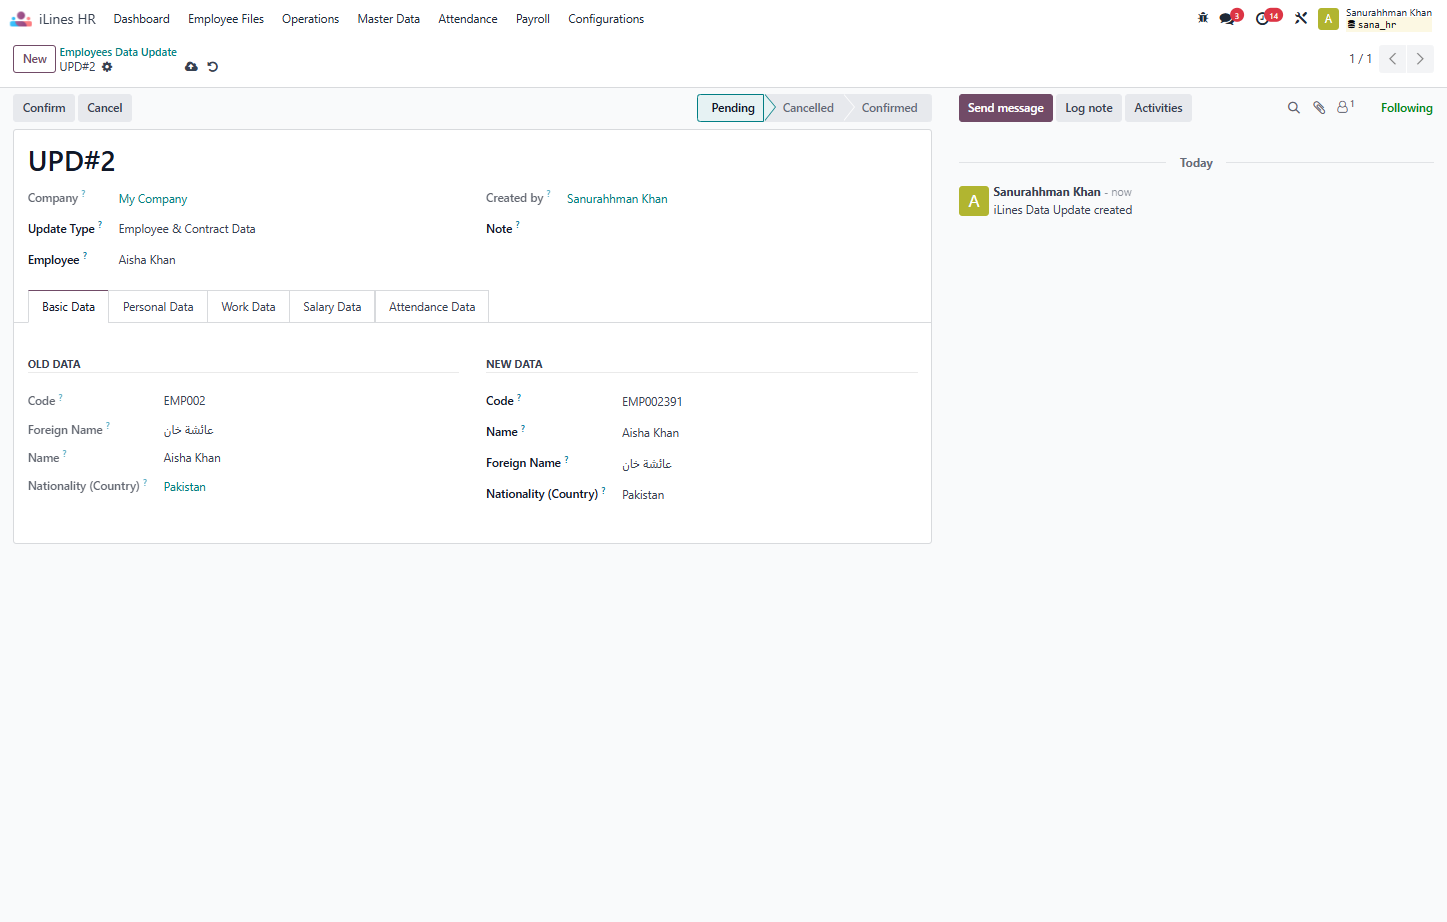Open the Configurations menu

click(x=606, y=19)
